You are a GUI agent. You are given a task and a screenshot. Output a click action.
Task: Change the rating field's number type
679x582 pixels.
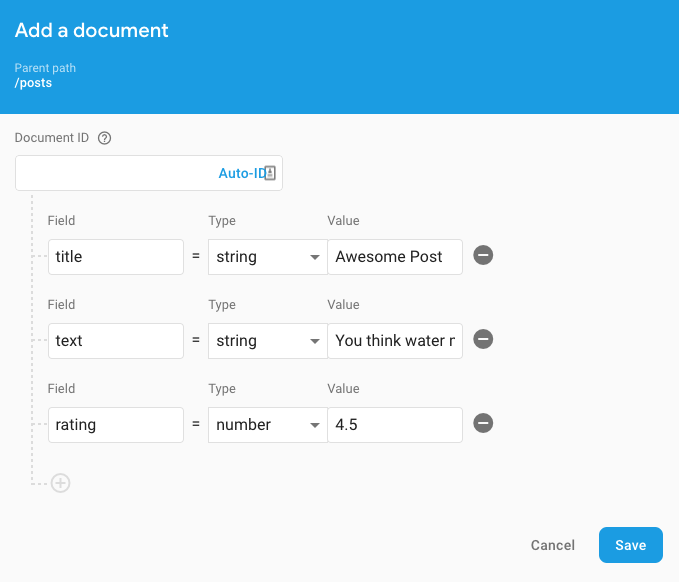point(267,425)
